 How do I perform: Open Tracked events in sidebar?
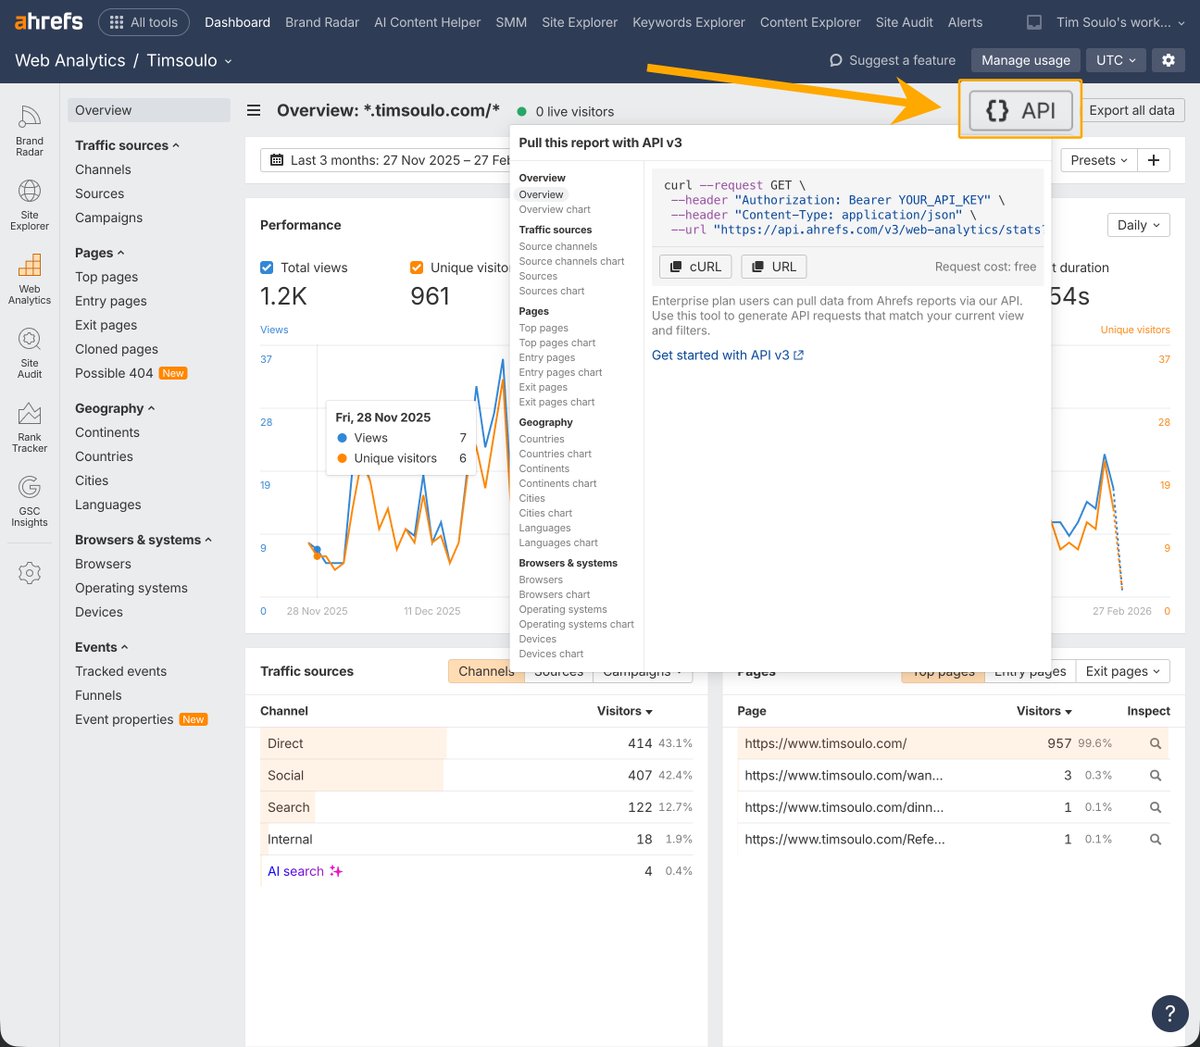coord(121,671)
